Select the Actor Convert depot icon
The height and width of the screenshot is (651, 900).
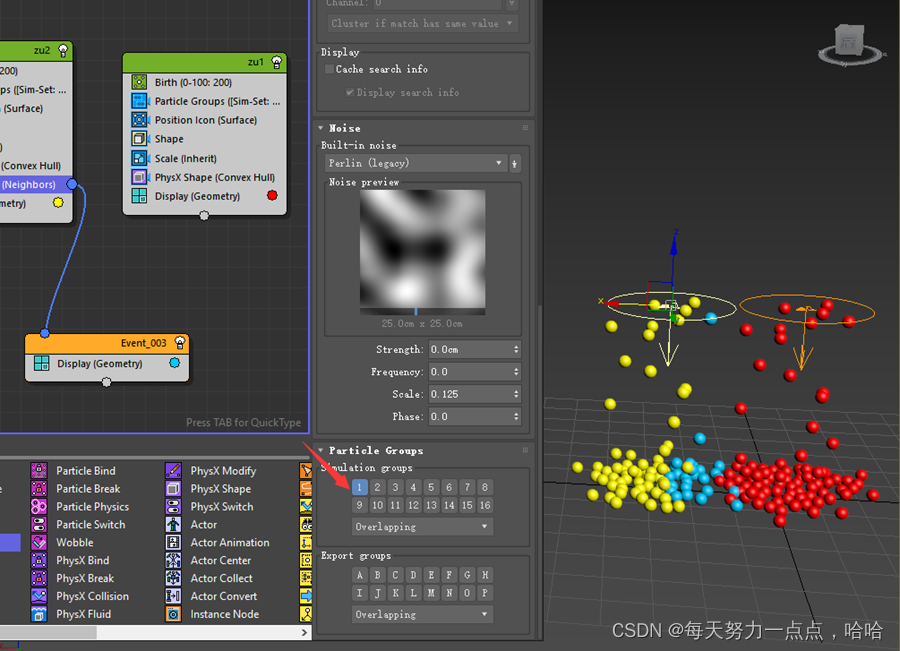173,596
